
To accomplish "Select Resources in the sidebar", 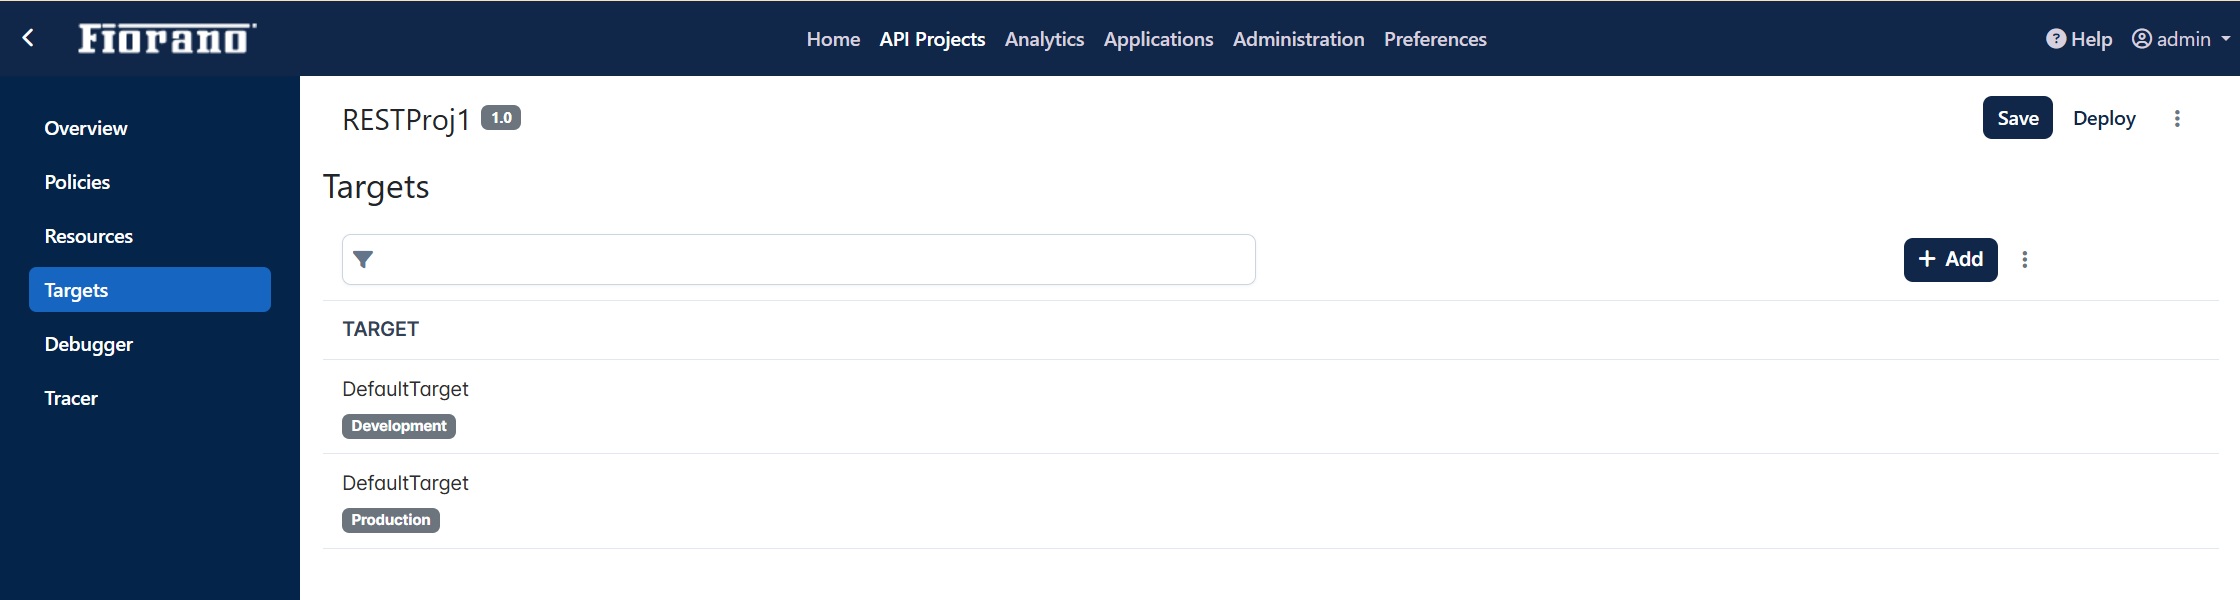I will (150, 236).
